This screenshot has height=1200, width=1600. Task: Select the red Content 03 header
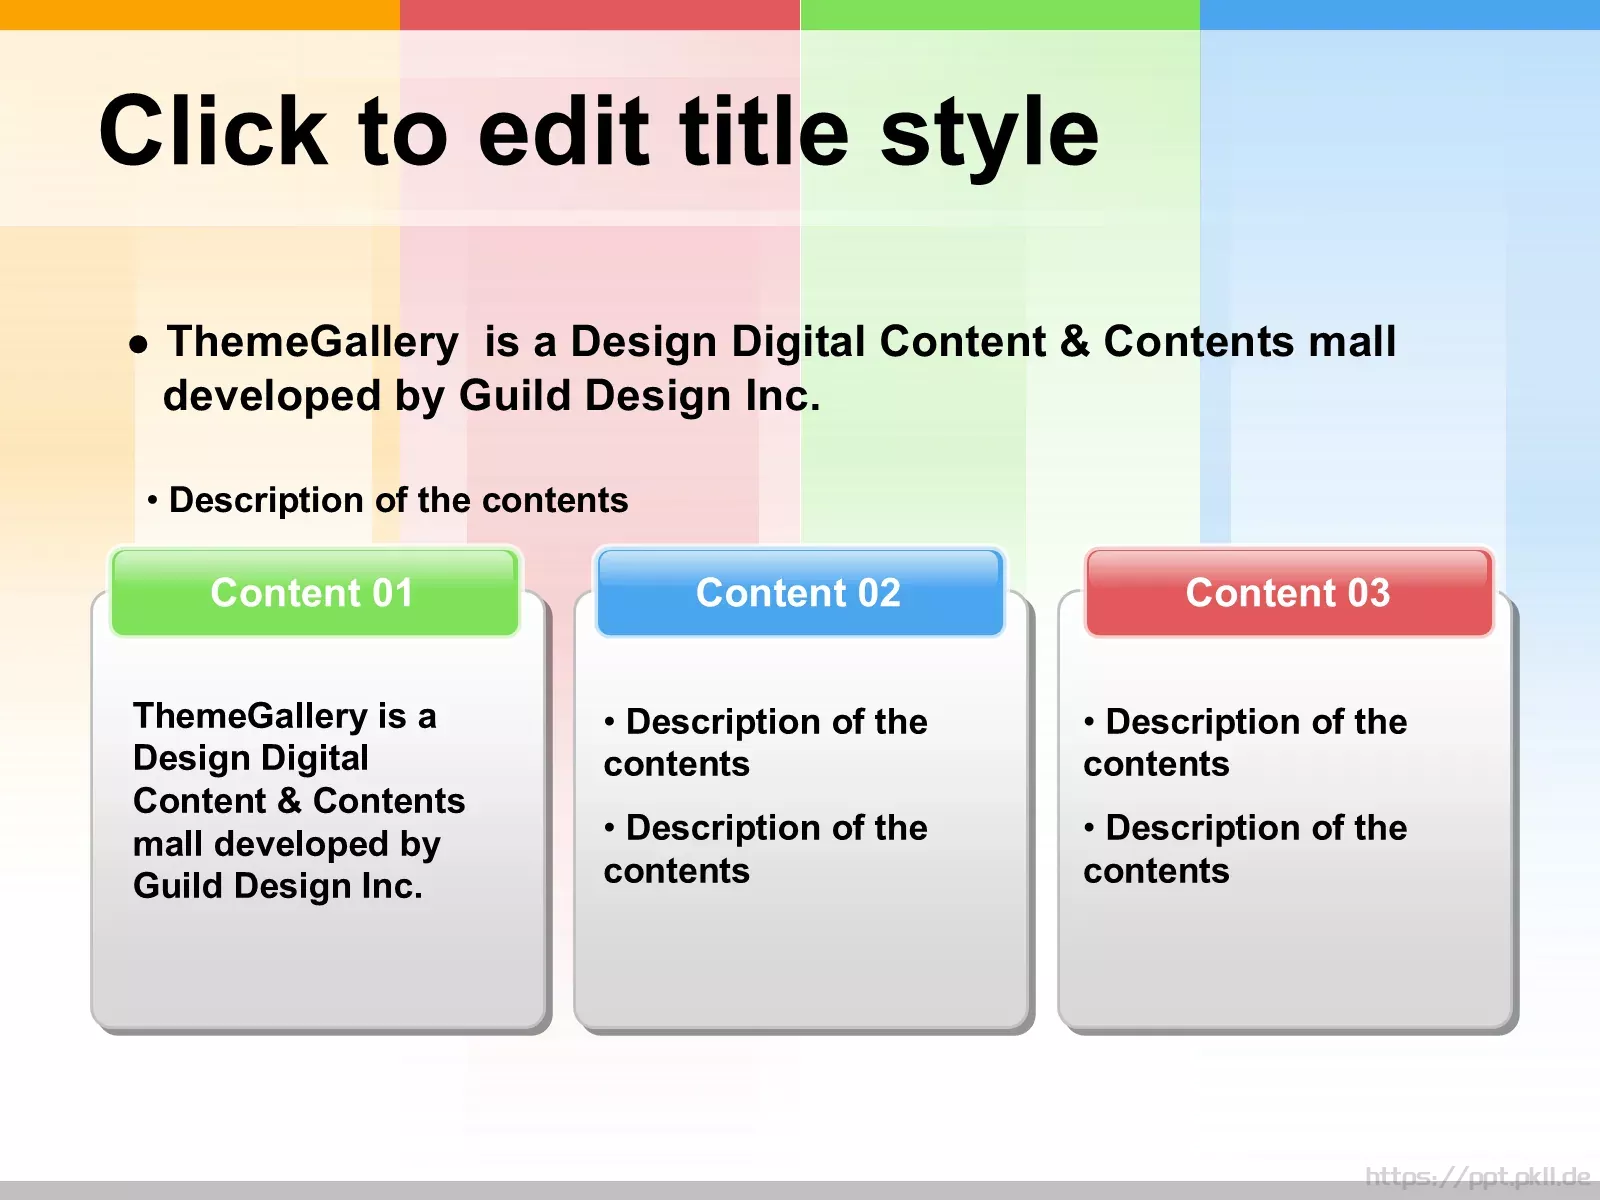tap(1288, 593)
